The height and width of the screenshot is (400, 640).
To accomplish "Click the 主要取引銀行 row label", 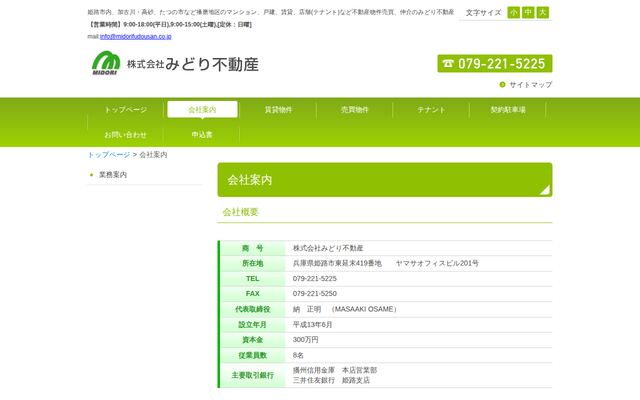I will pyautogui.click(x=253, y=375).
